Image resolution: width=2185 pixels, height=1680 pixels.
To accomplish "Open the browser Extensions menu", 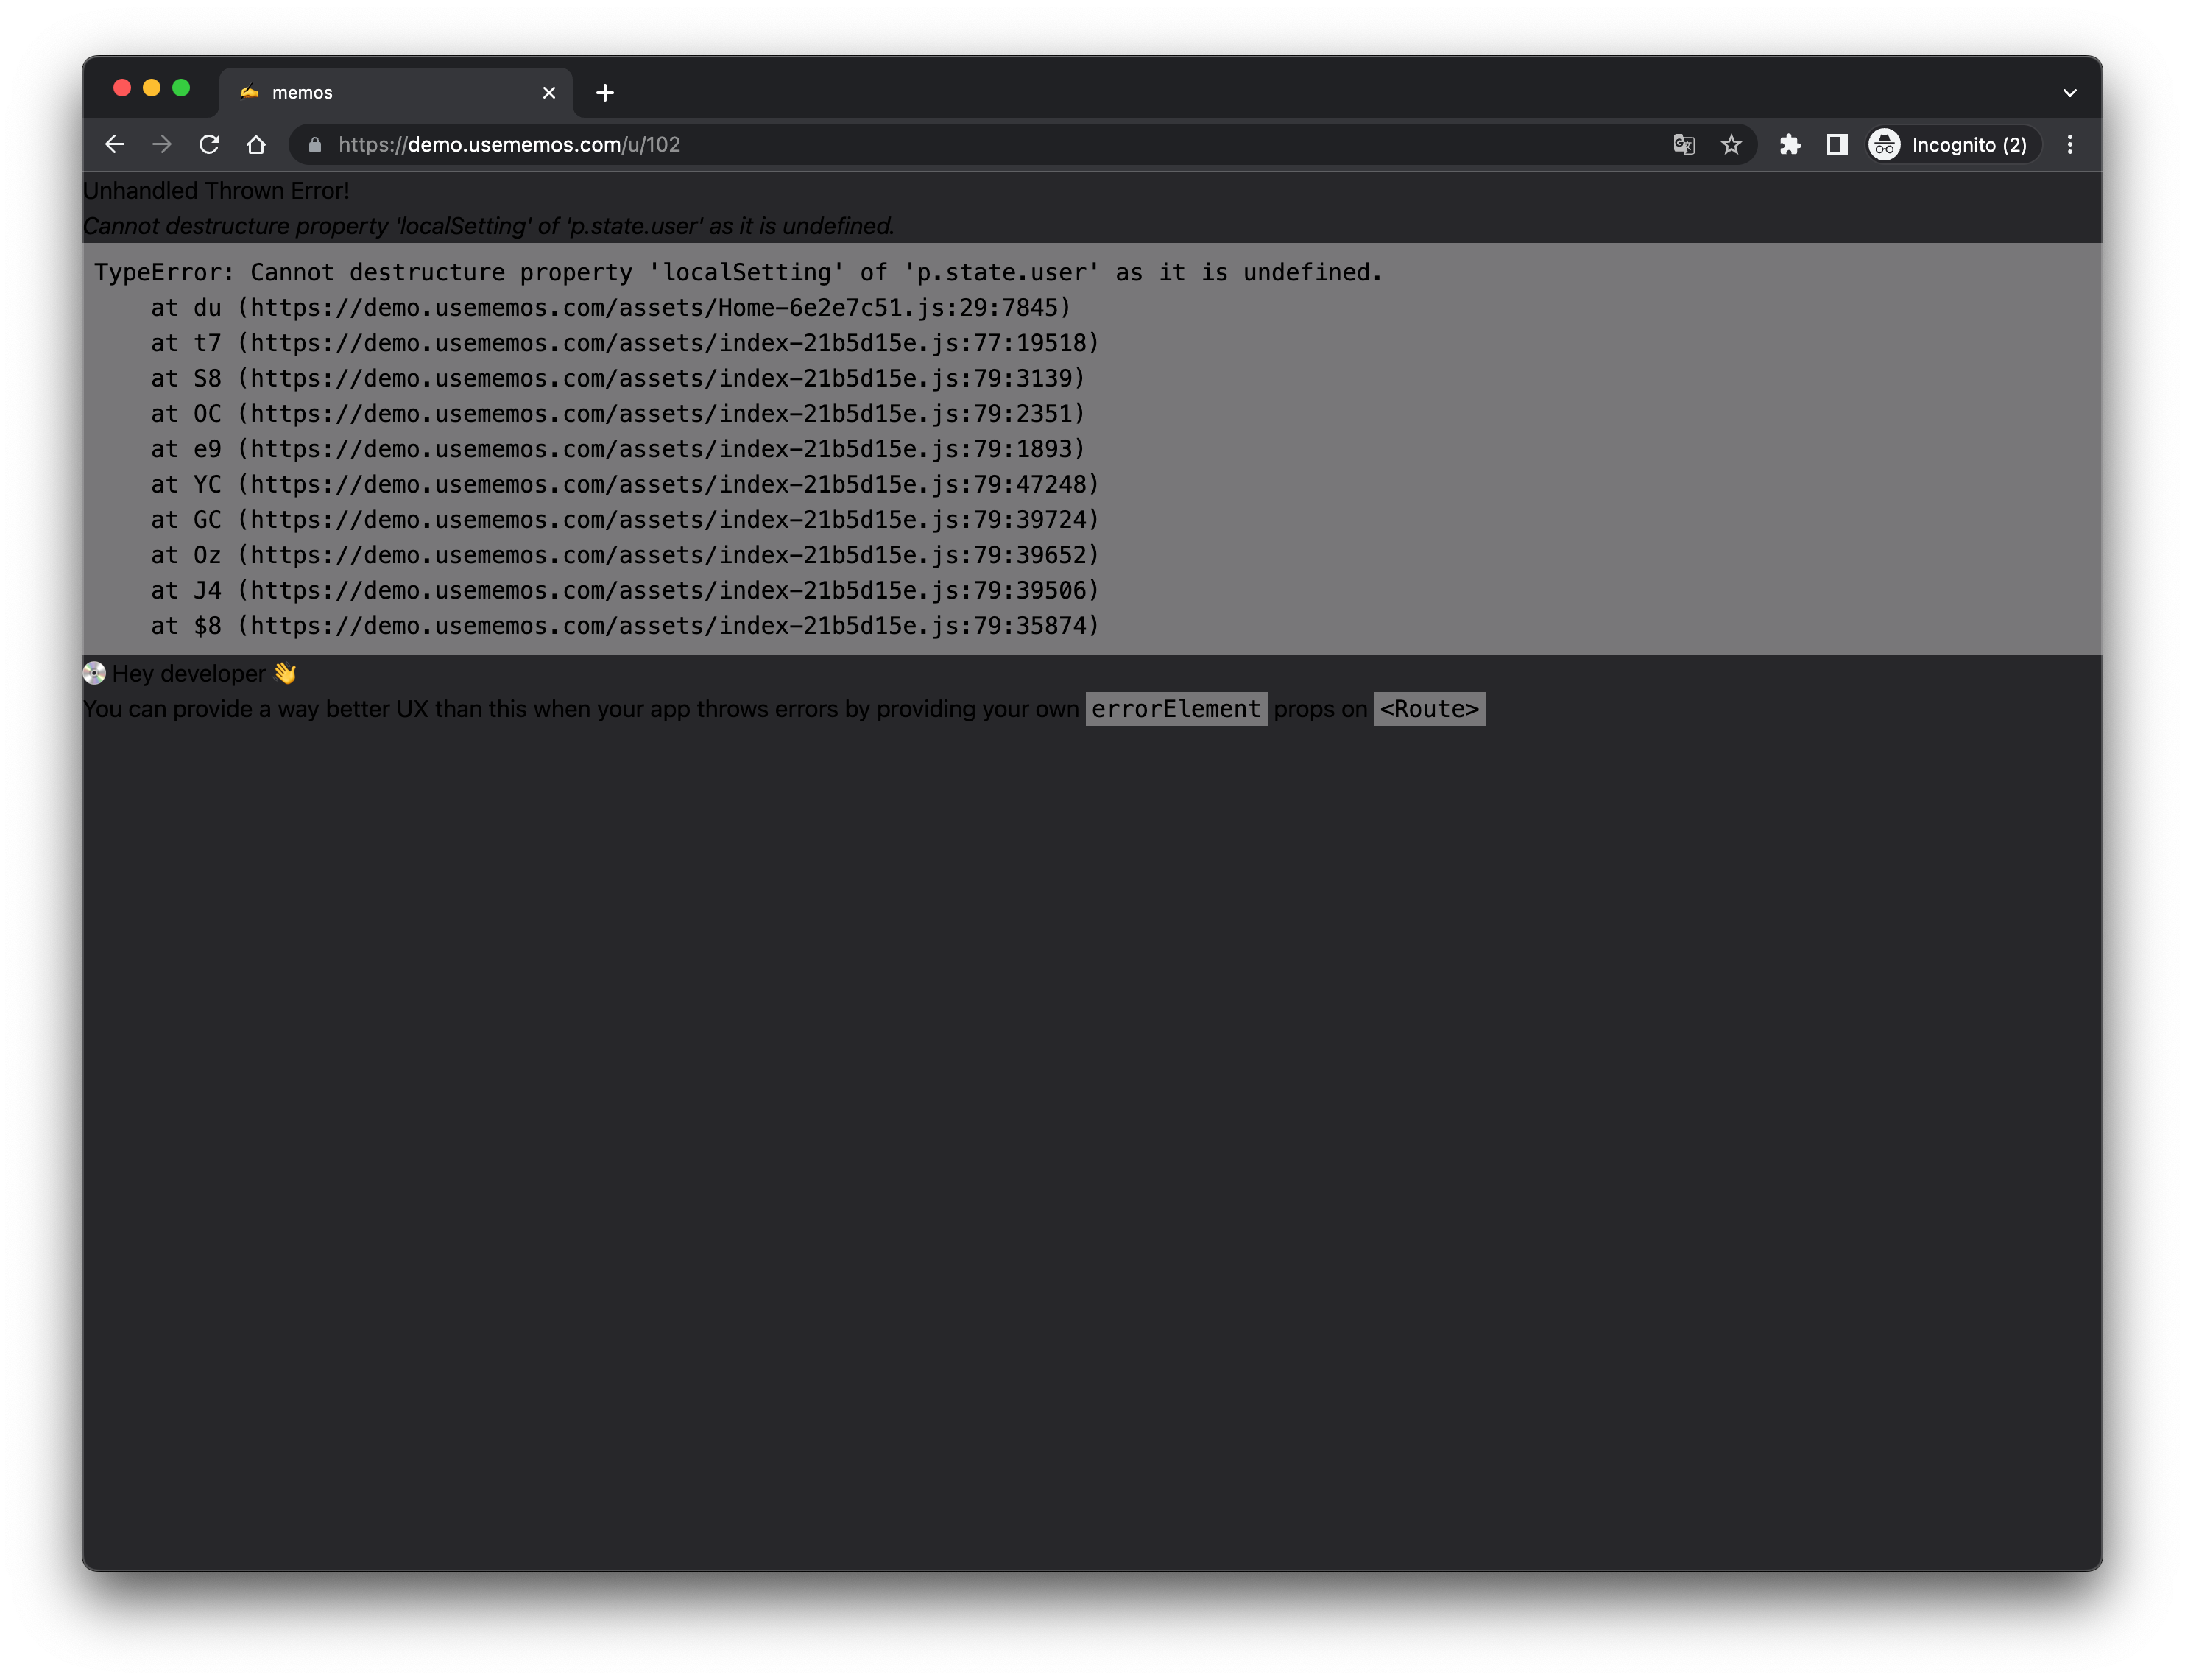I will [1790, 144].
